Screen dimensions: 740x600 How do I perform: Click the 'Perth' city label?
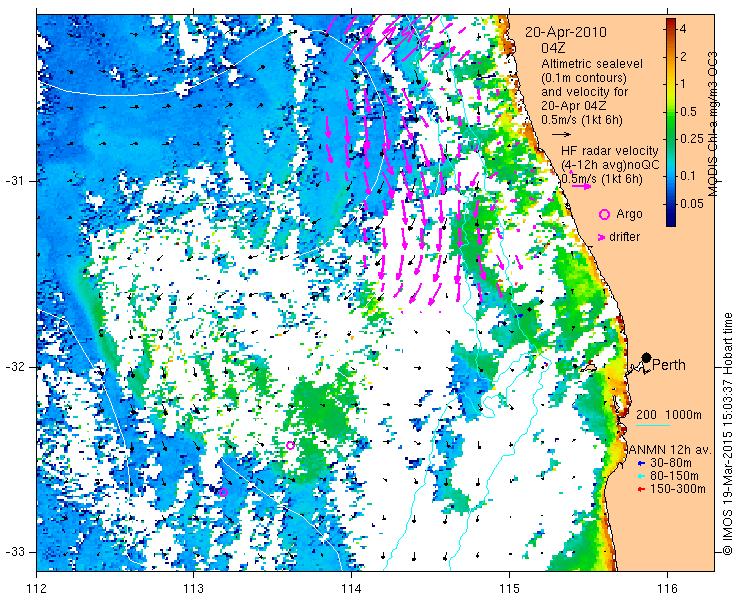click(x=669, y=365)
